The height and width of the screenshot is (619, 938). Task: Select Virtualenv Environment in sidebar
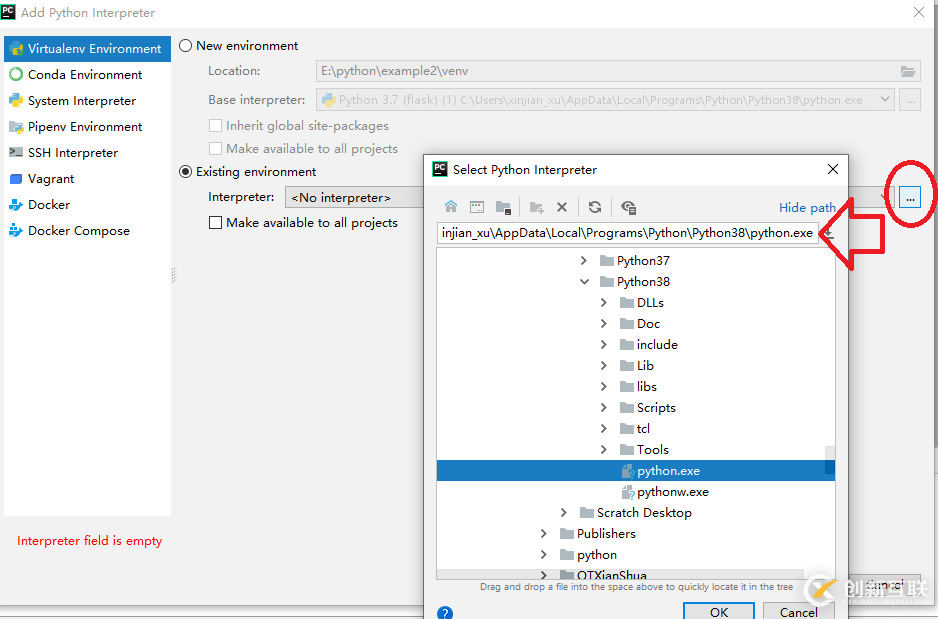pyautogui.click(x=87, y=48)
